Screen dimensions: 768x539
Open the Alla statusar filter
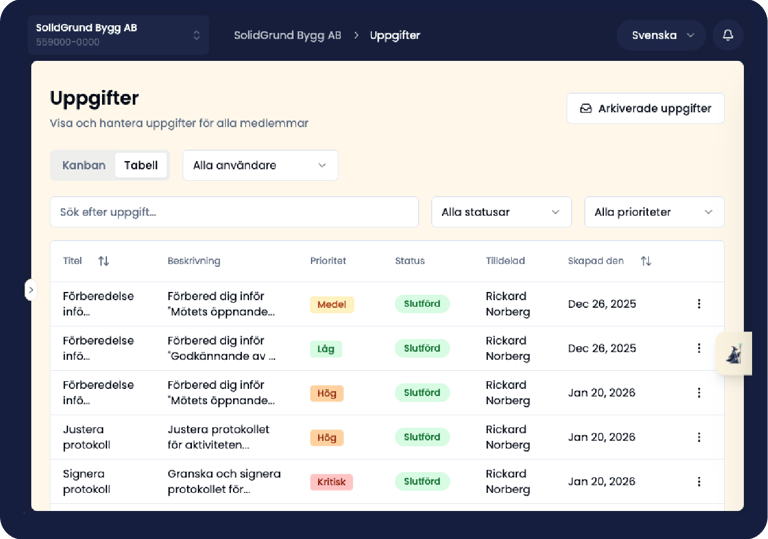point(501,212)
